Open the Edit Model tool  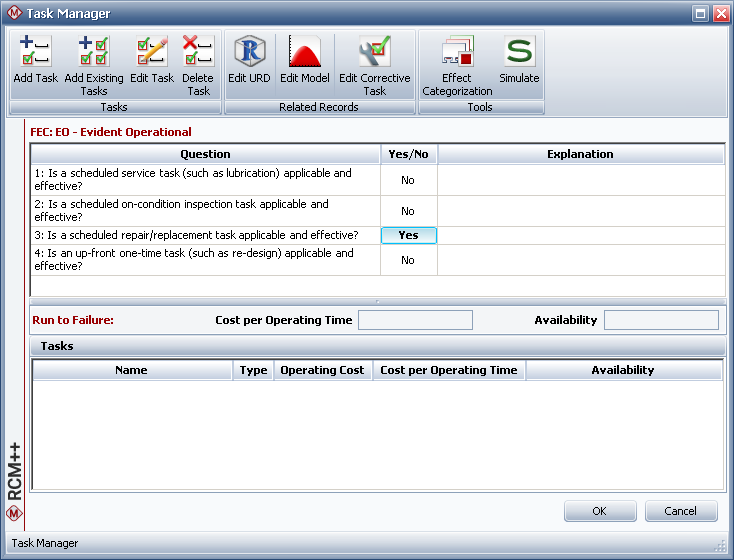coord(304,62)
